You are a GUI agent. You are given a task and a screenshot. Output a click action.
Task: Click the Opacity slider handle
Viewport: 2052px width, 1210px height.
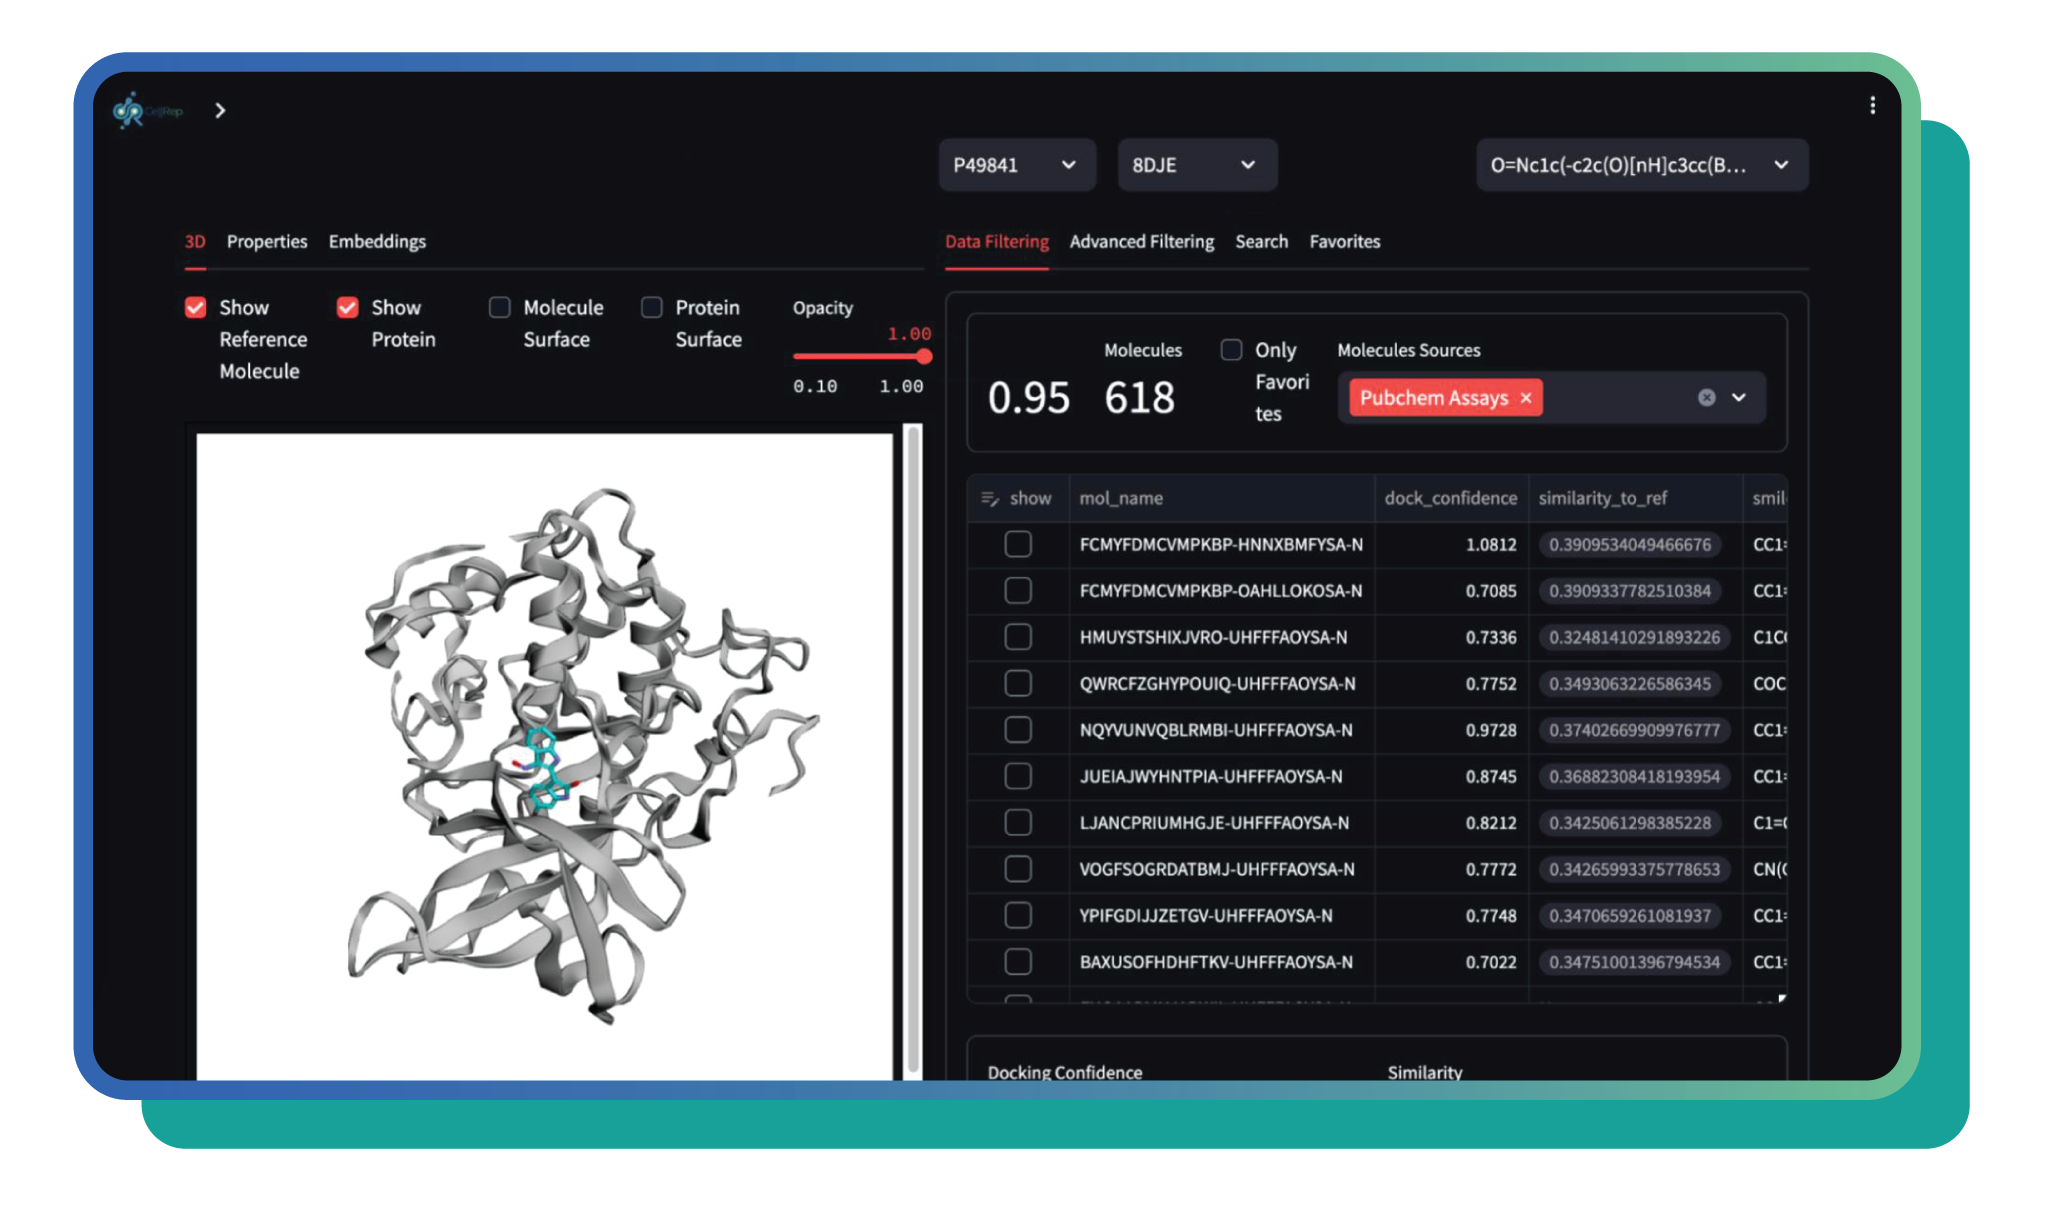click(x=924, y=357)
